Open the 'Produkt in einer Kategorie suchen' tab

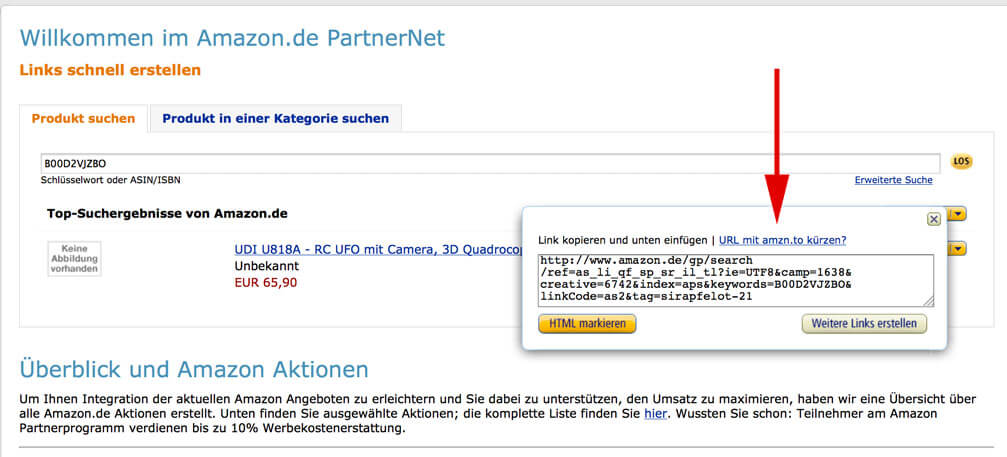[x=275, y=118]
